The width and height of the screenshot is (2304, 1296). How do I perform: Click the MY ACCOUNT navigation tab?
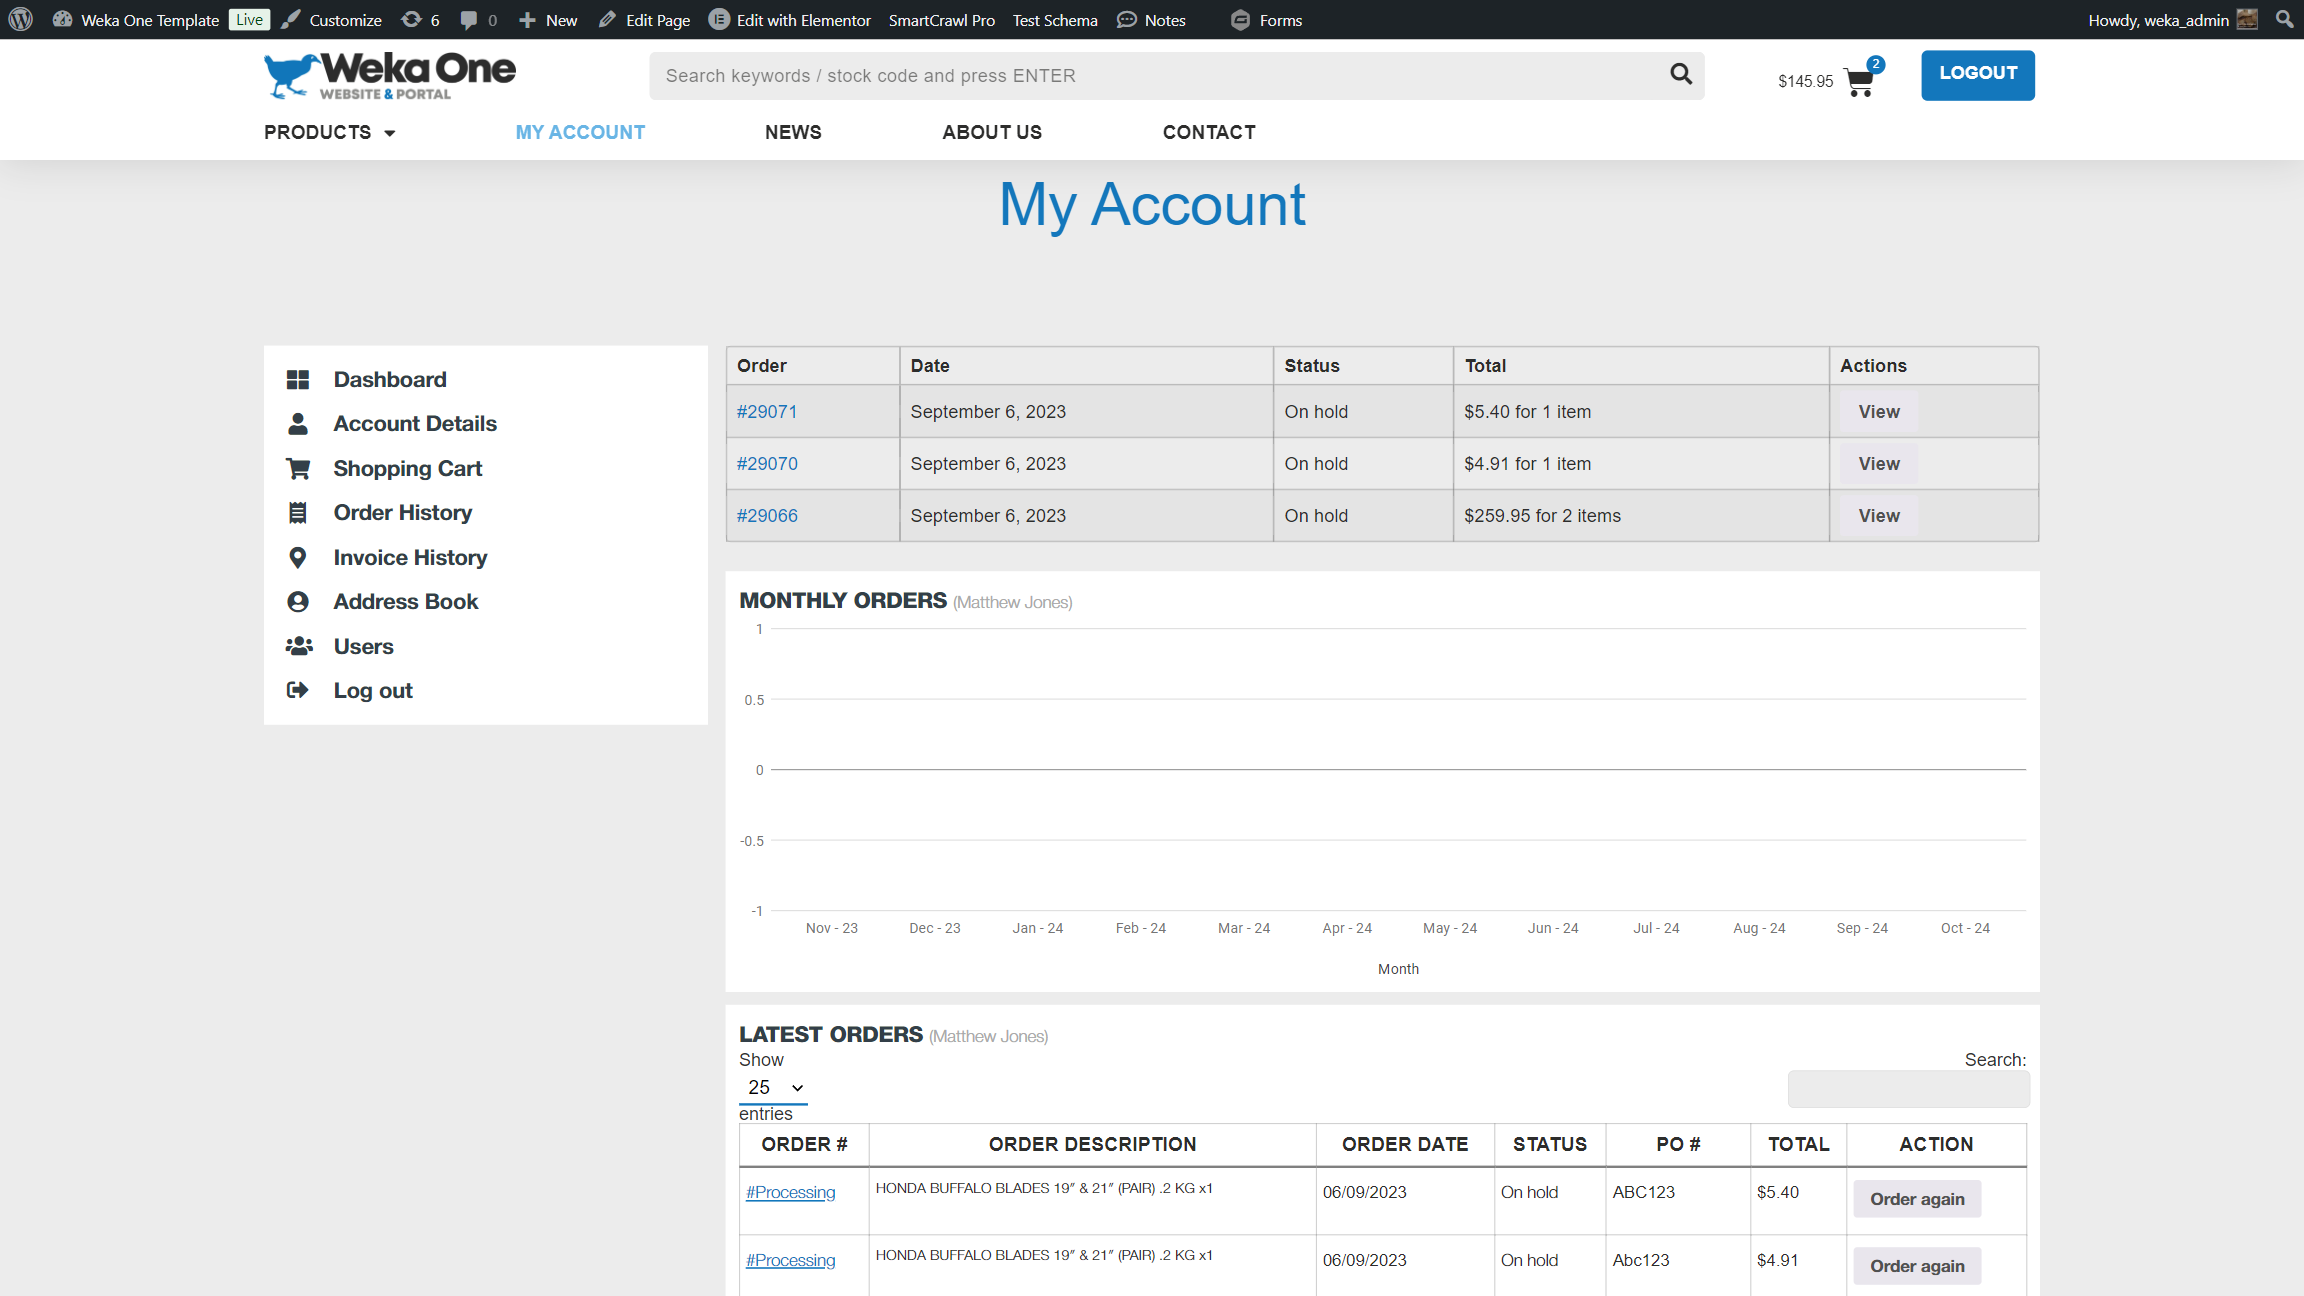(x=579, y=133)
